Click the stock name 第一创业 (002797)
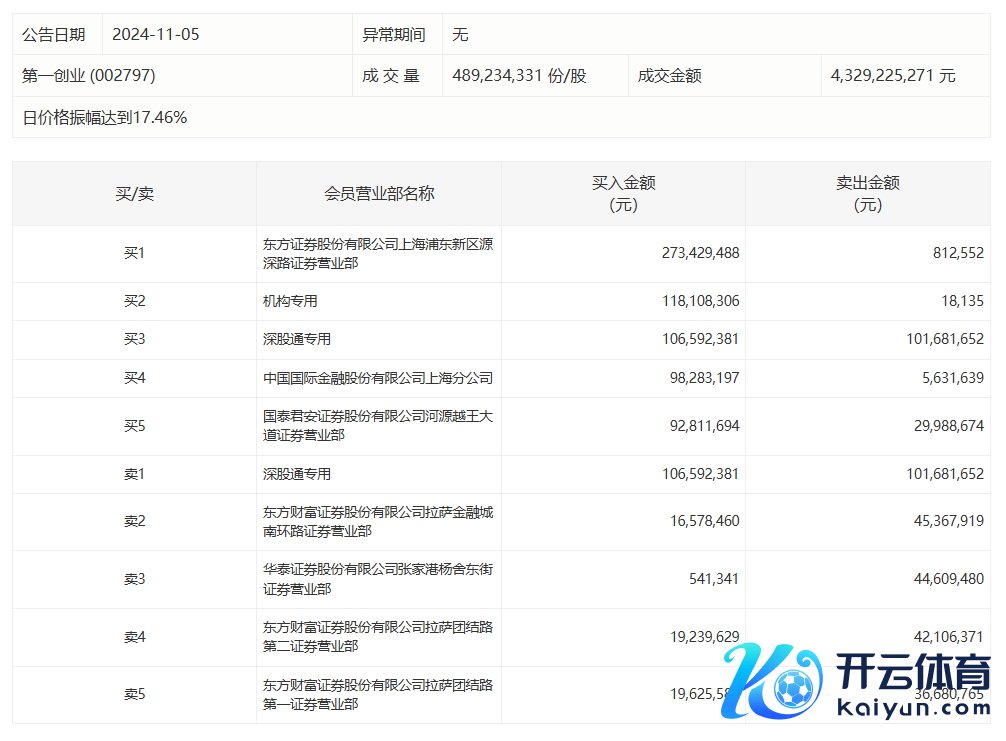 pyautogui.click(x=89, y=76)
